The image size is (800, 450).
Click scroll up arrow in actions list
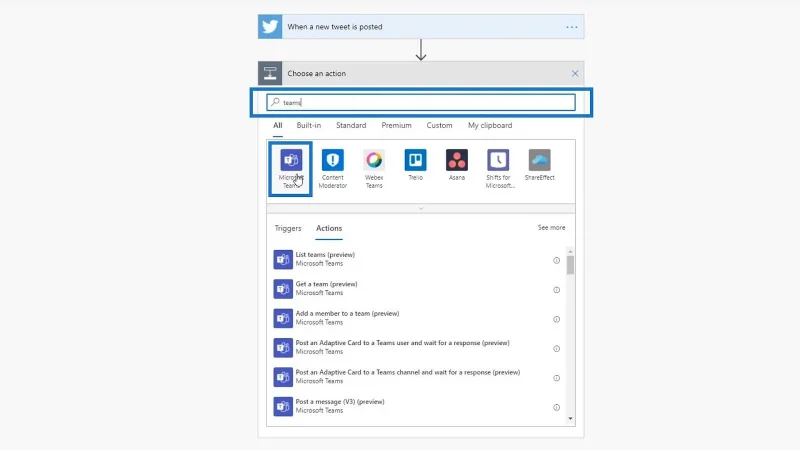point(570,252)
